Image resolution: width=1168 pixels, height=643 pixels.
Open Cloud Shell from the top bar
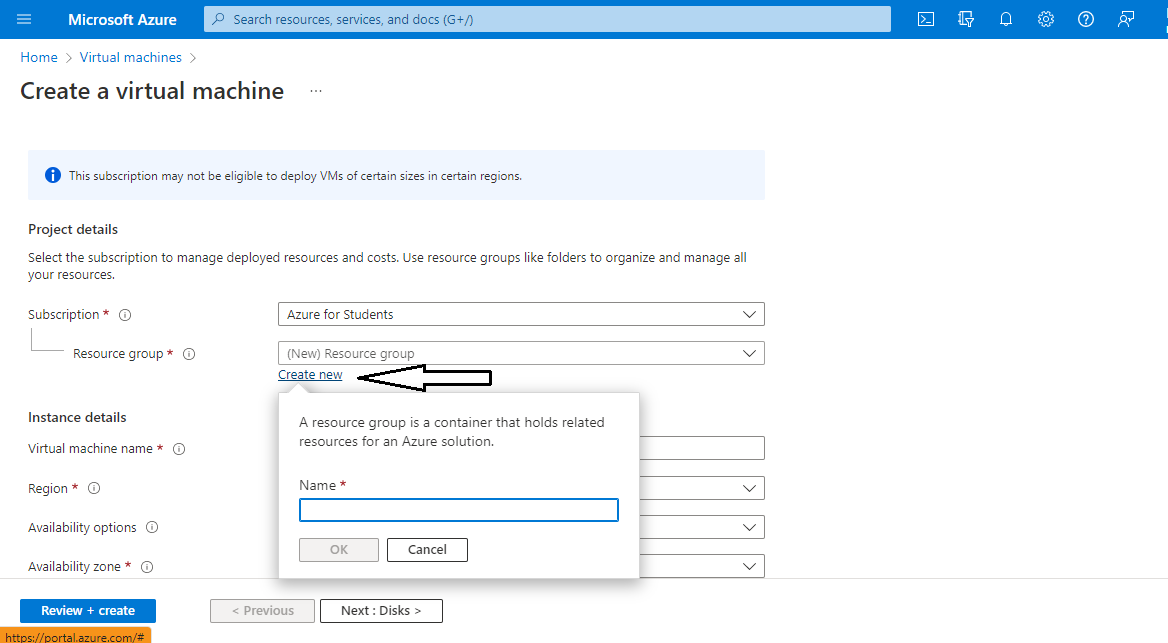click(x=925, y=19)
